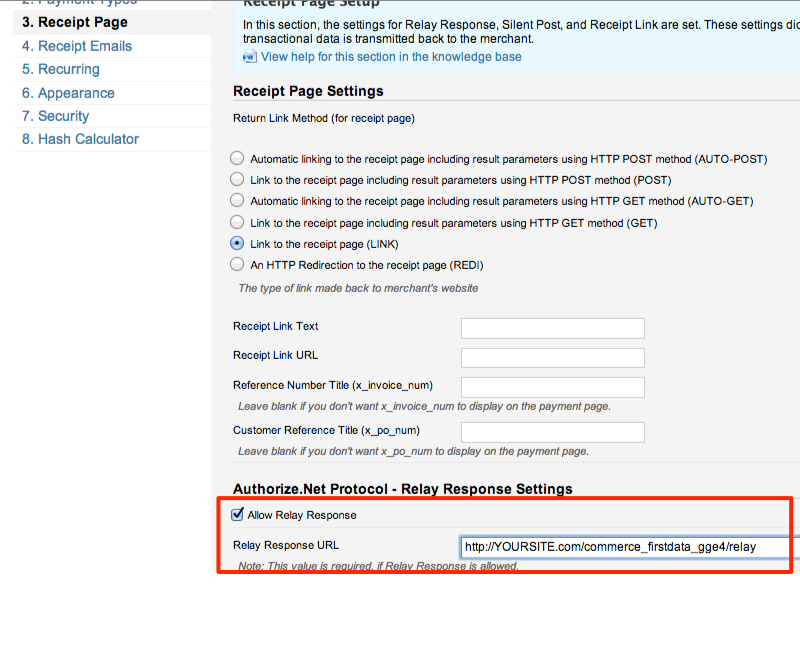This screenshot has width=800, height=654.
Task: Select AUTO-POST return link method
Action: 237,158
